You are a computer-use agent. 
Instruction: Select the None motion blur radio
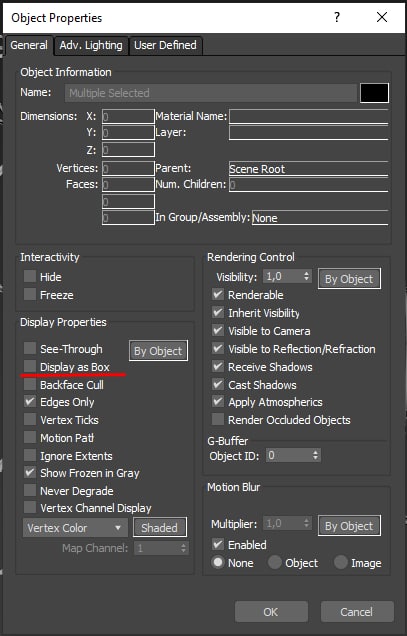[x=218, y=562]
